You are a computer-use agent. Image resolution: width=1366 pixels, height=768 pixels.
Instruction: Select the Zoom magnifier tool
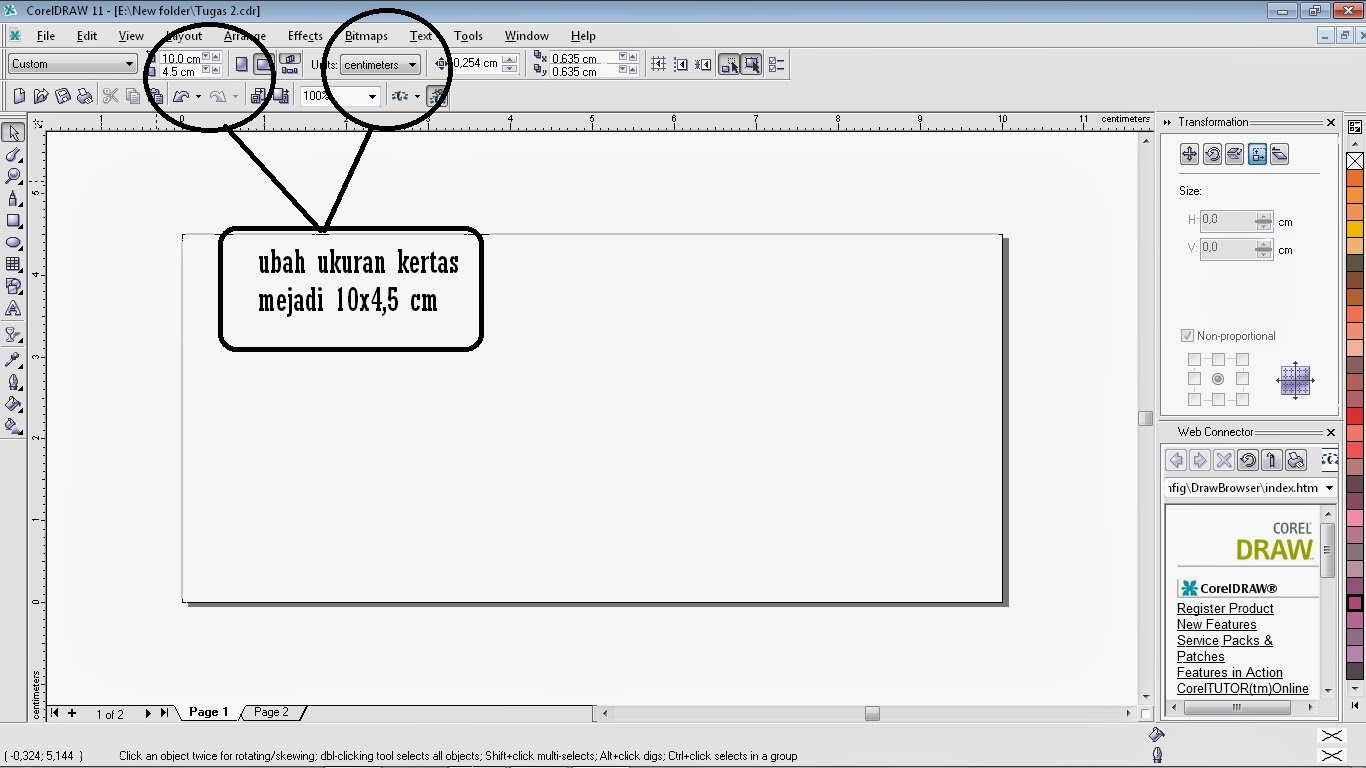pos(13,177)
